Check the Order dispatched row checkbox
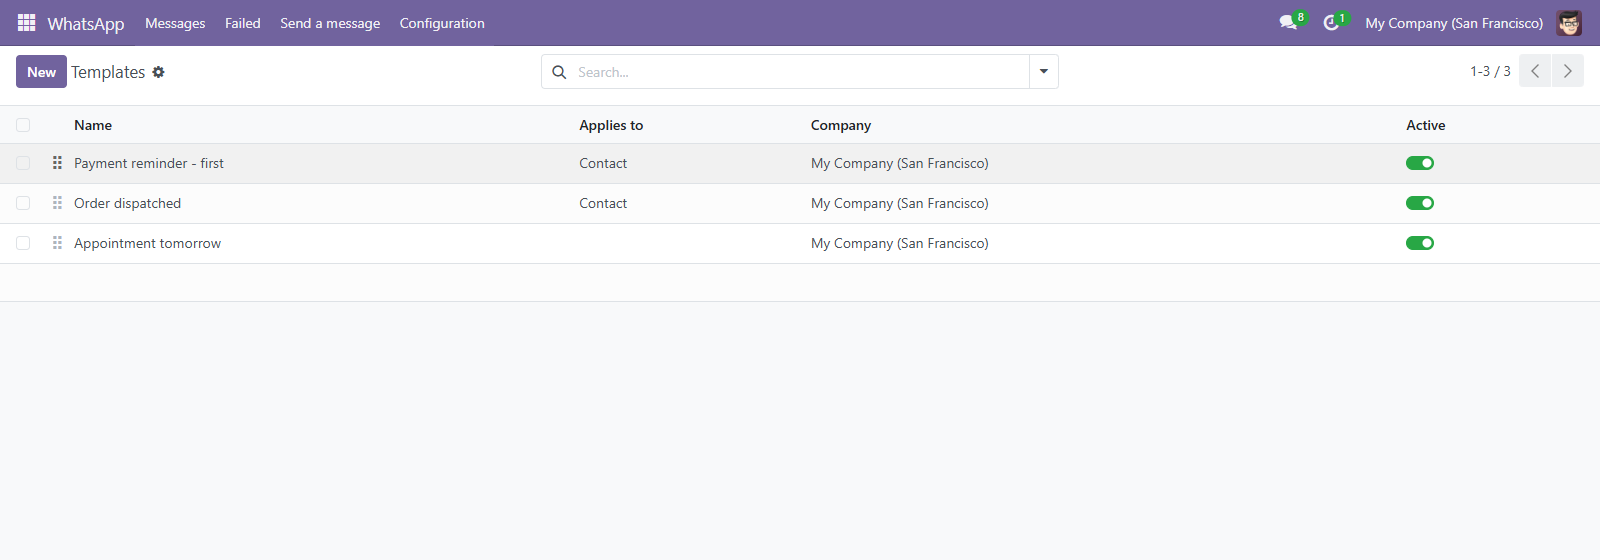 pyautogui.click(x=23, y=203)
